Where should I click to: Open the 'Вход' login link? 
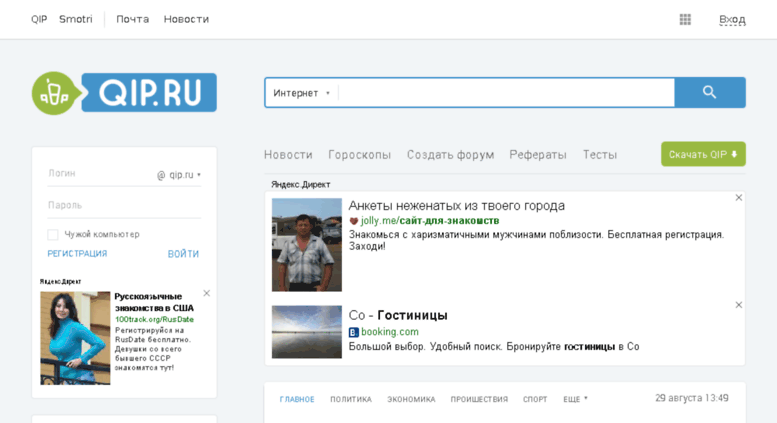732,19
